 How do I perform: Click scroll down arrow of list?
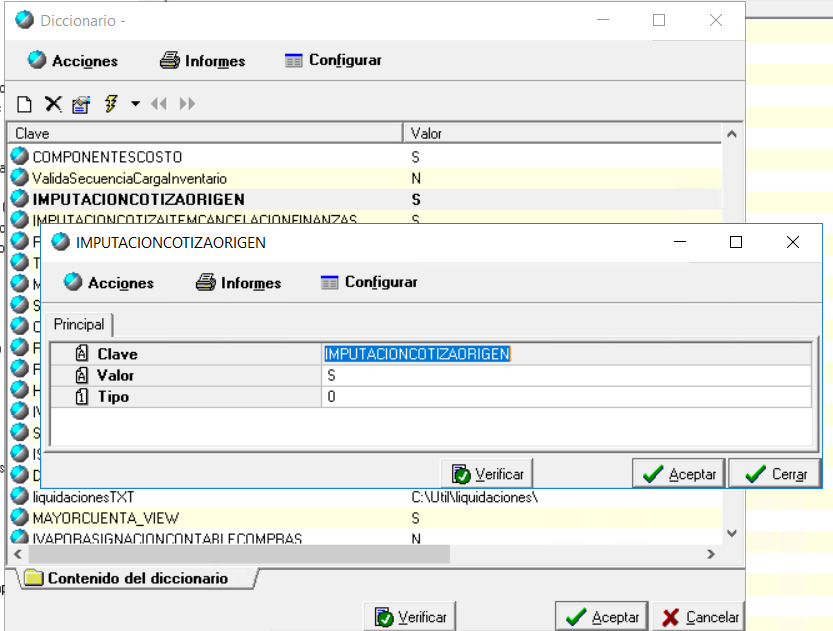(732, 533)
